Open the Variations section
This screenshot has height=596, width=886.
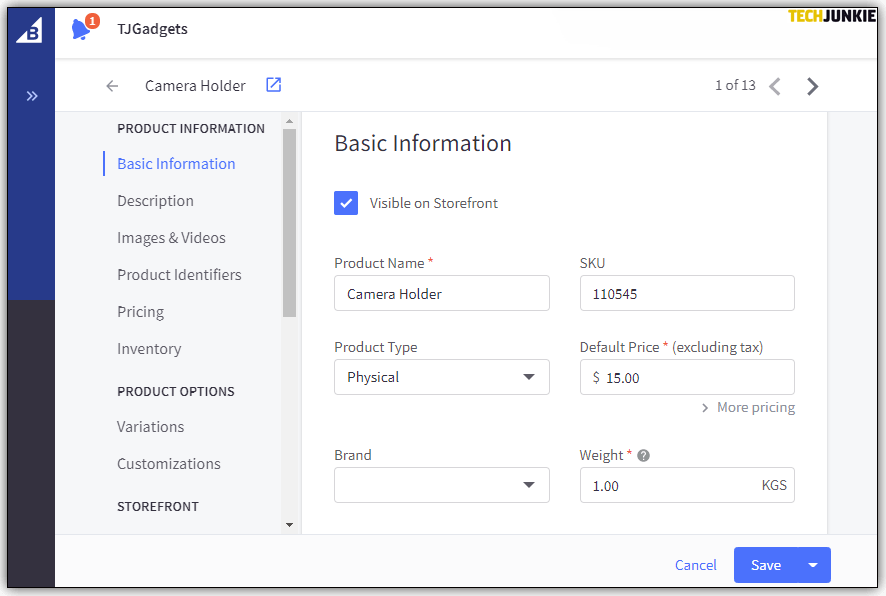point(150,427)
